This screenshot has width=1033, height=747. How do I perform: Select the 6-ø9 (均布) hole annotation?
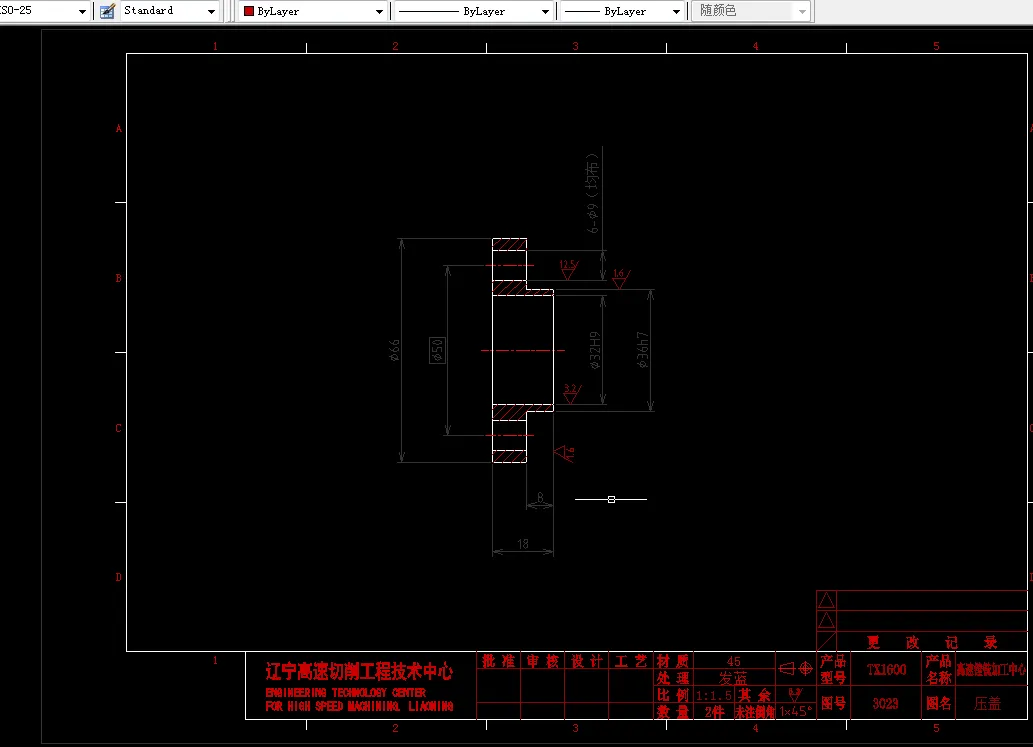pyautogui.click(x=593, y=193)
